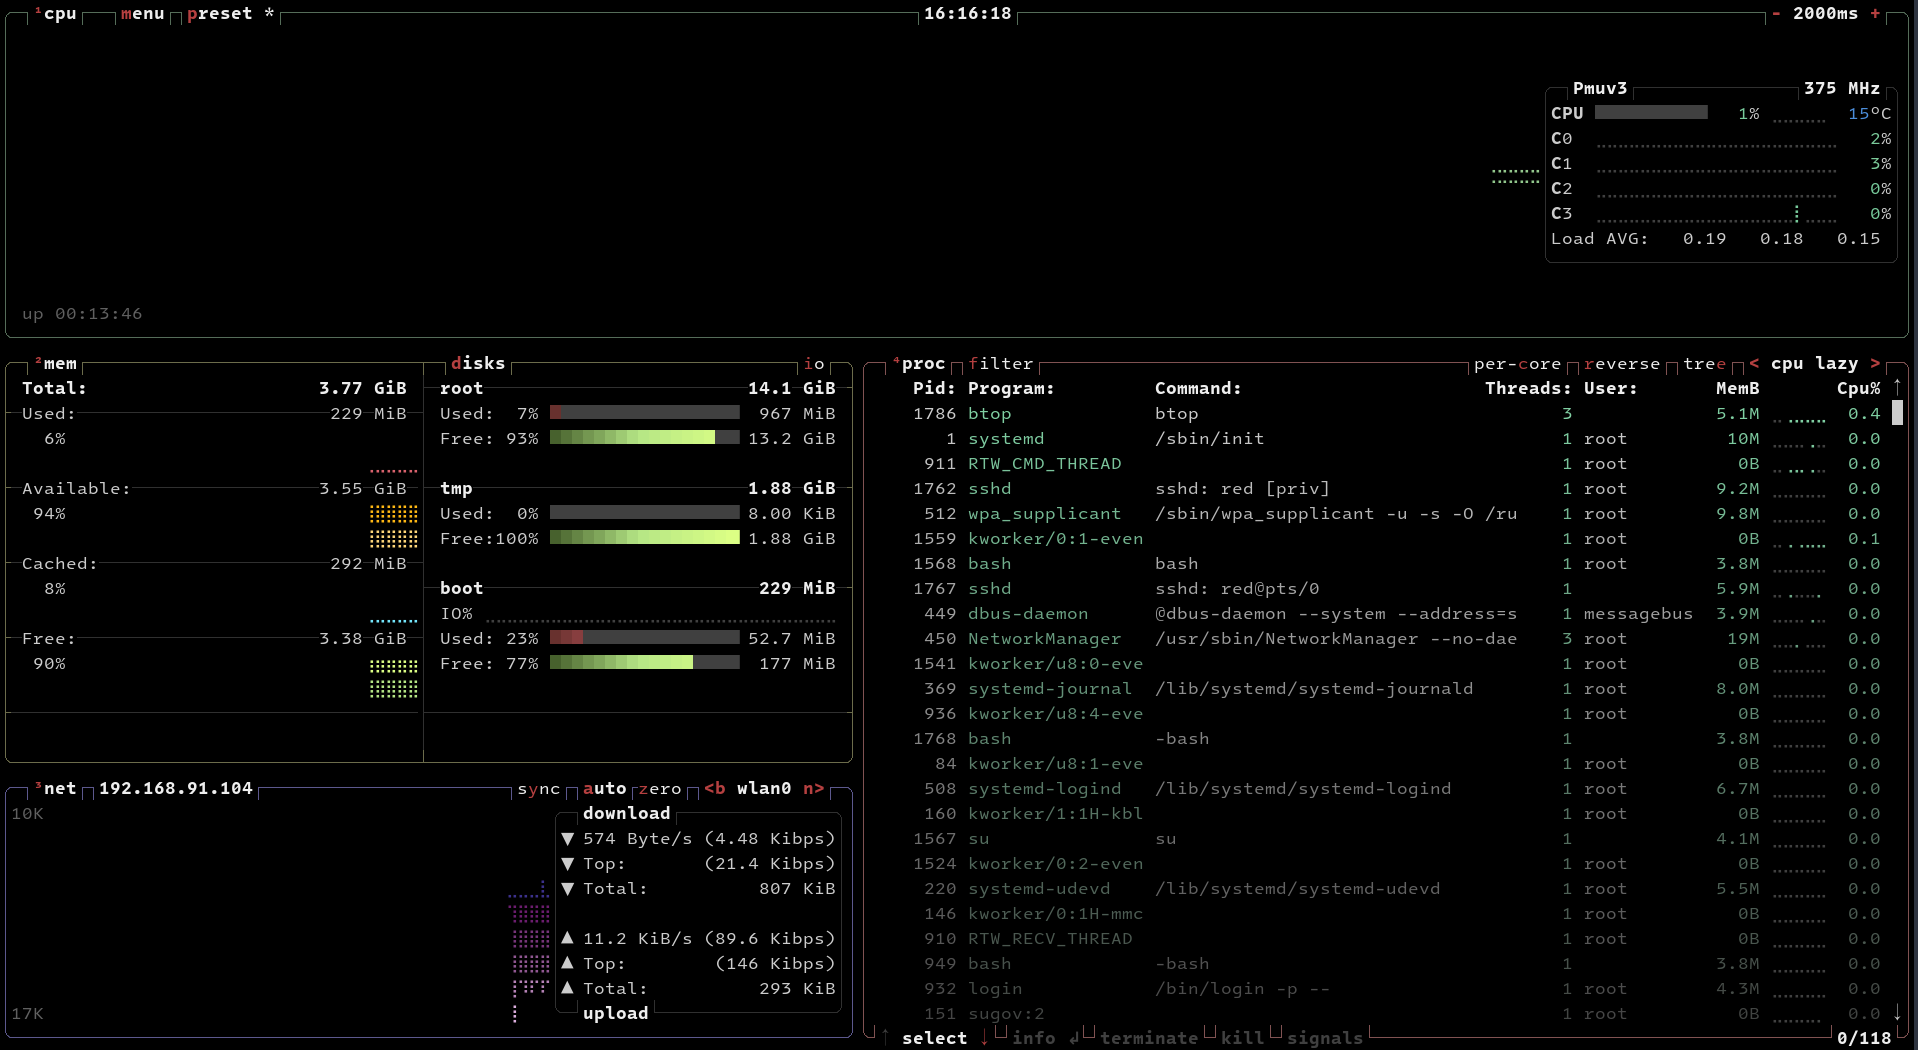
Task: Increase update interval with plus sign
Action: coord(1875,14)
